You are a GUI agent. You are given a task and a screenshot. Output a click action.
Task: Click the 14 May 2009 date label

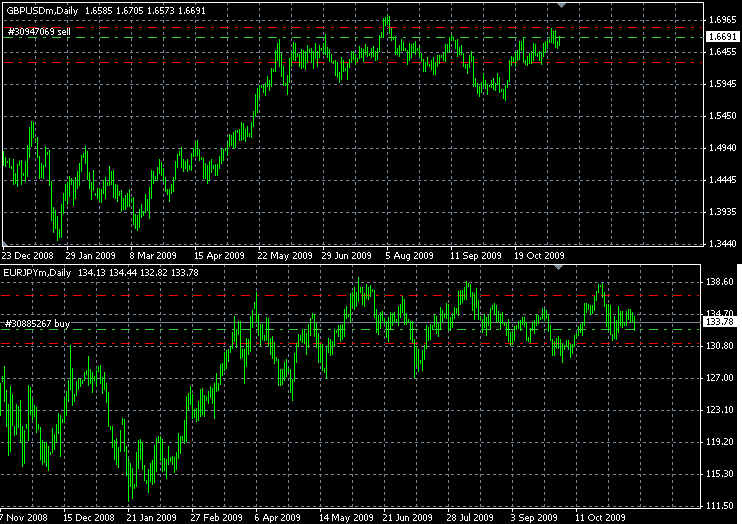coord(346,517)
